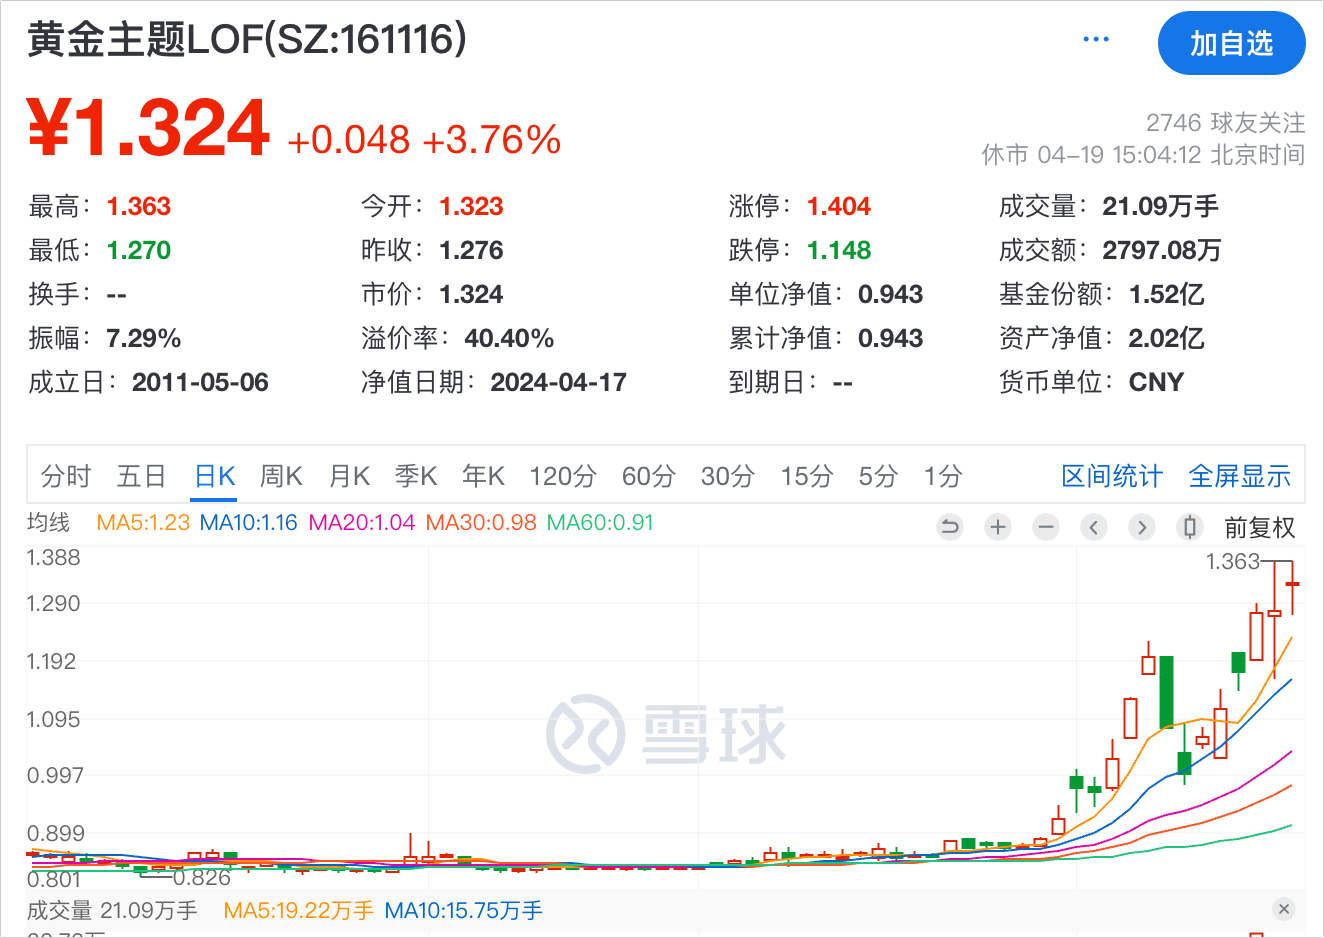Toggle the MA5:1.23 moving average line

pos(143,523)
